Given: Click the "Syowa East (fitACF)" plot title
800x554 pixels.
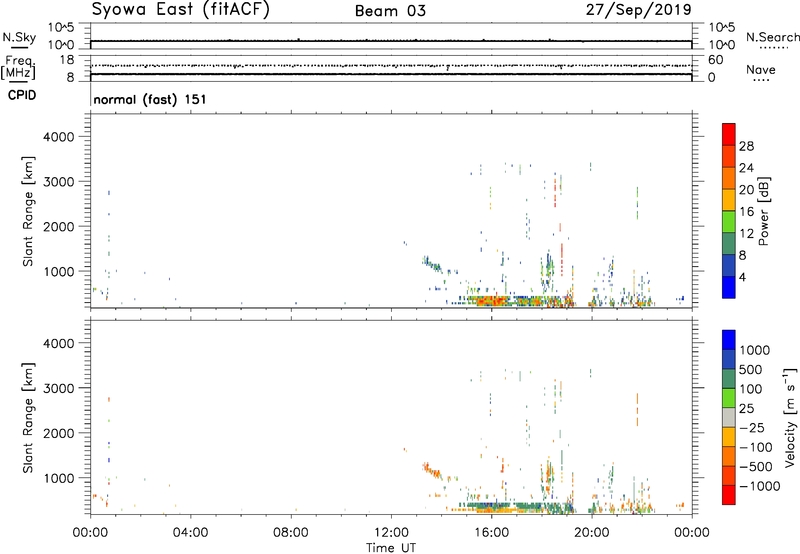Looking at the screenshot, I should coord(181,10).
